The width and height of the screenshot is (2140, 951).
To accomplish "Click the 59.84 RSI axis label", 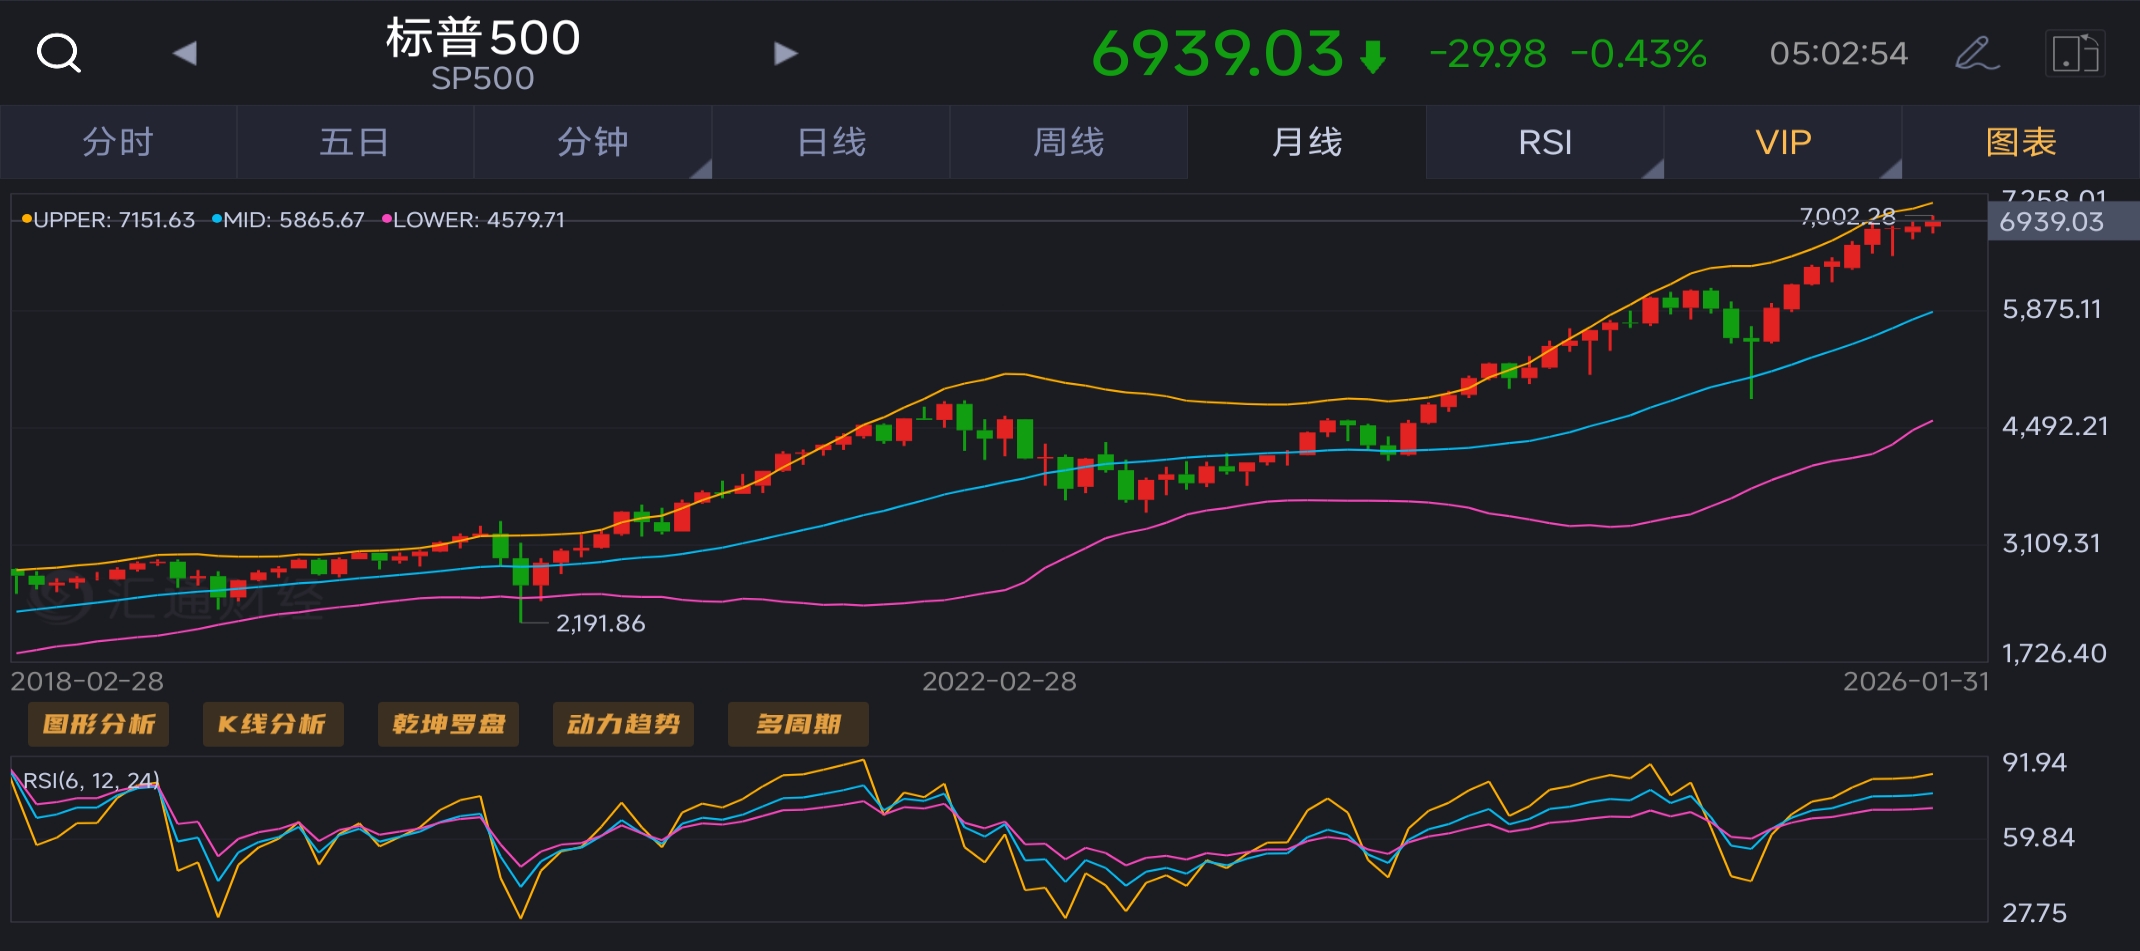I will click(2038, 837).
